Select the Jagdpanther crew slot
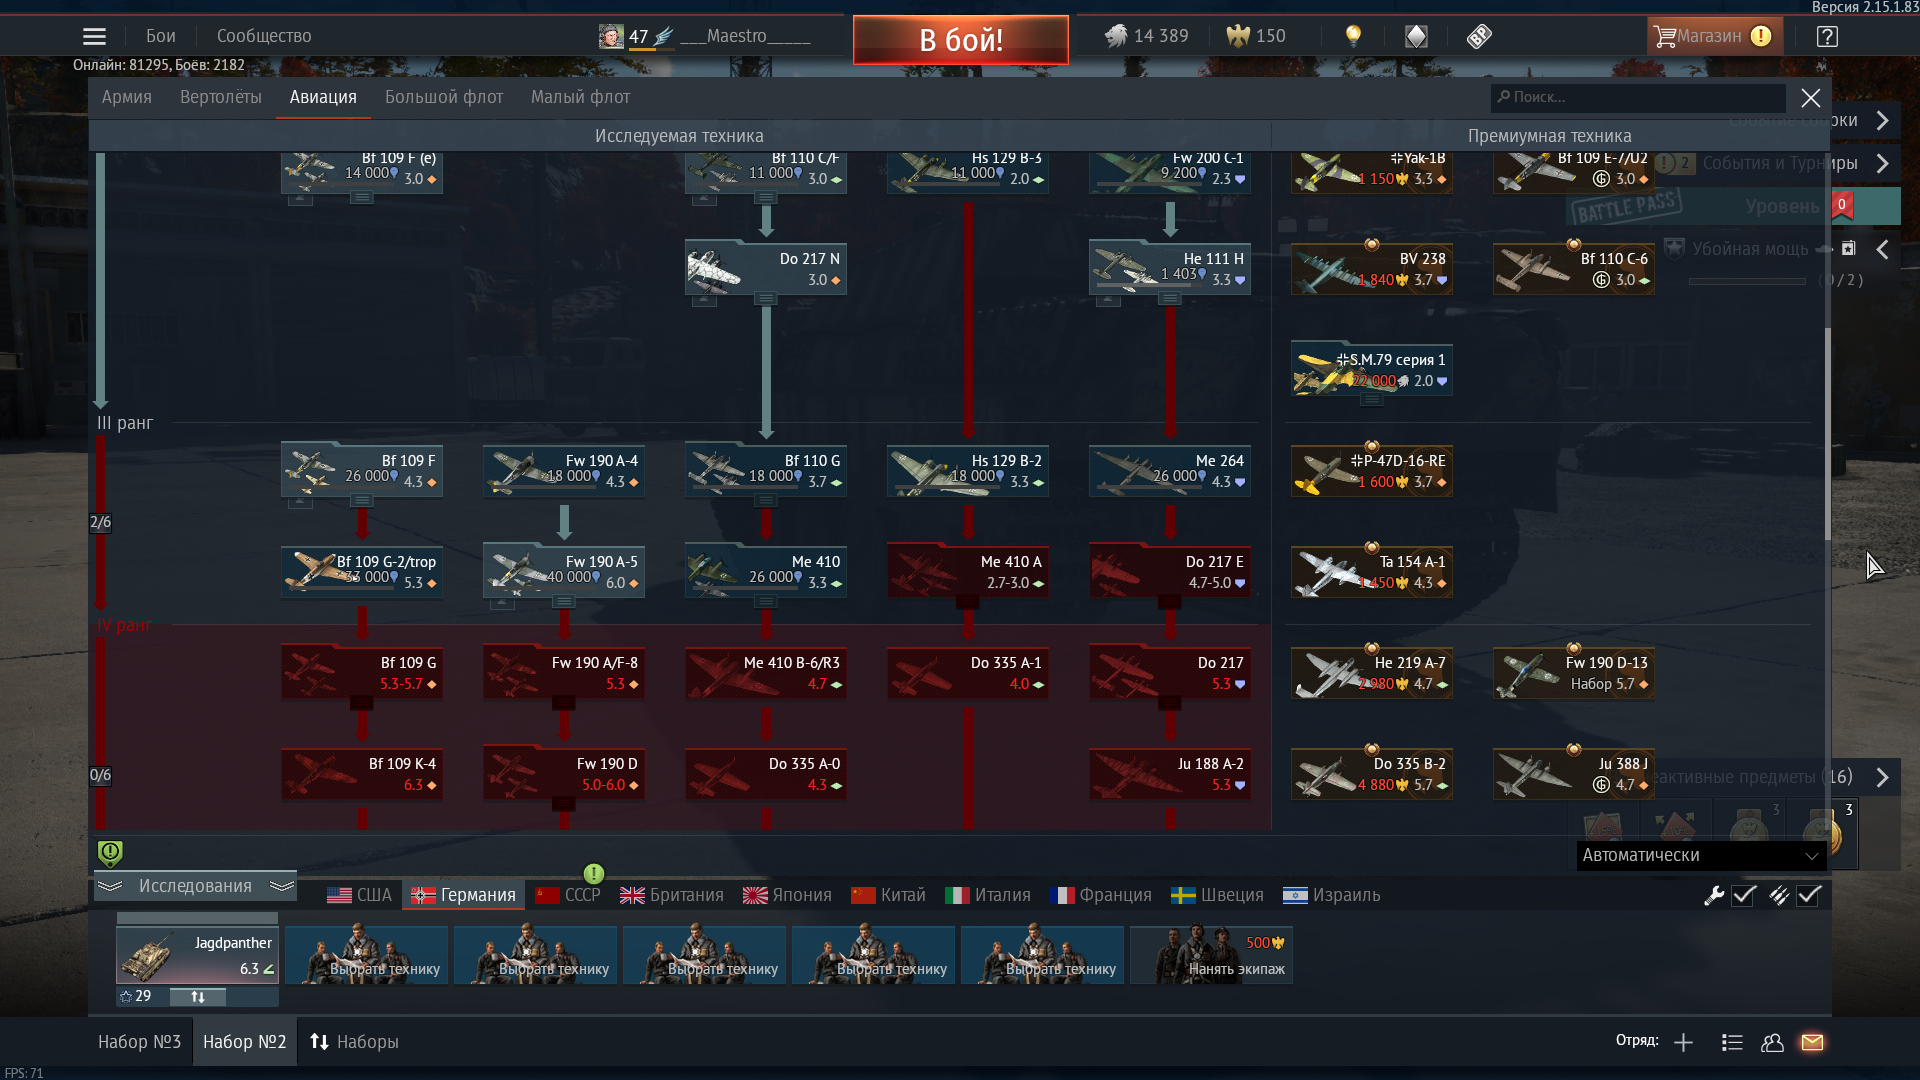 [x=197, y=956]
